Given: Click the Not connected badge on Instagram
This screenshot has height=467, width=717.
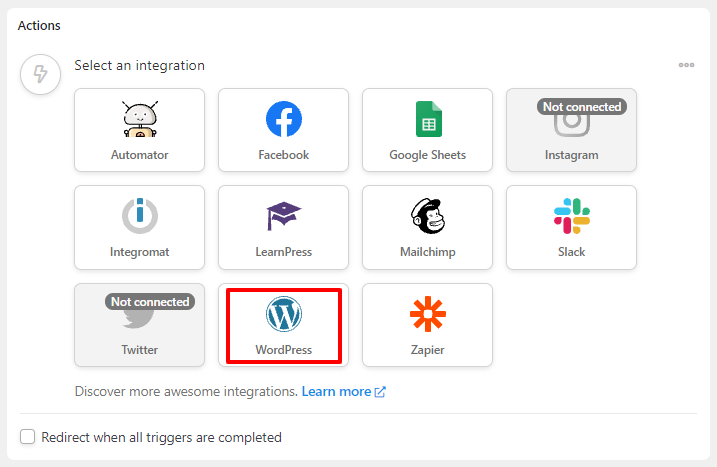Looking at the screenshot, I should point(582,107).
